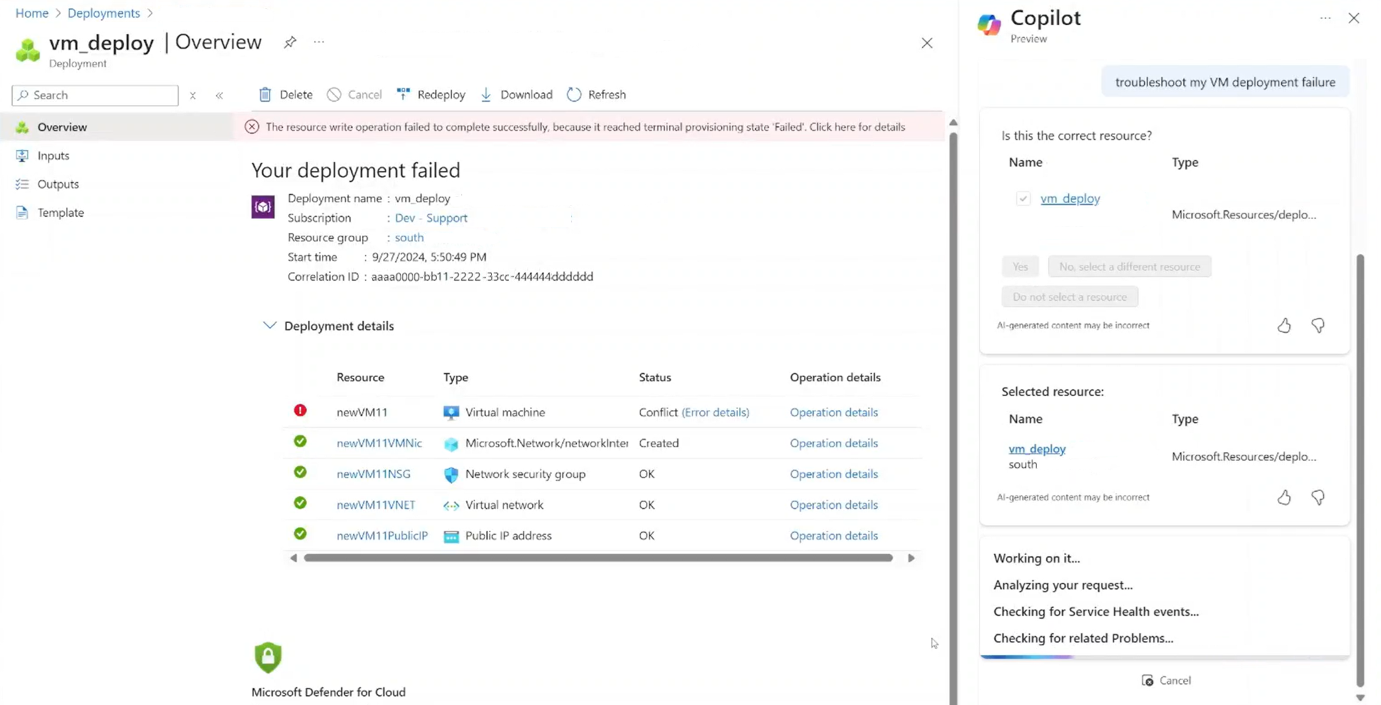The height and width of the screenshot is (705, 1381).
Task: Click the table horizontal scrollbar right arrow
Action: 911,558
